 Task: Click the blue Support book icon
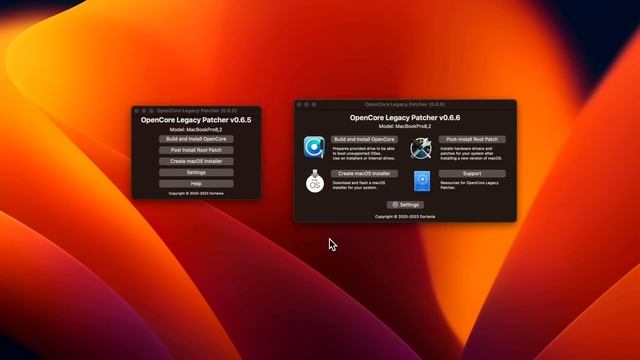422,181
